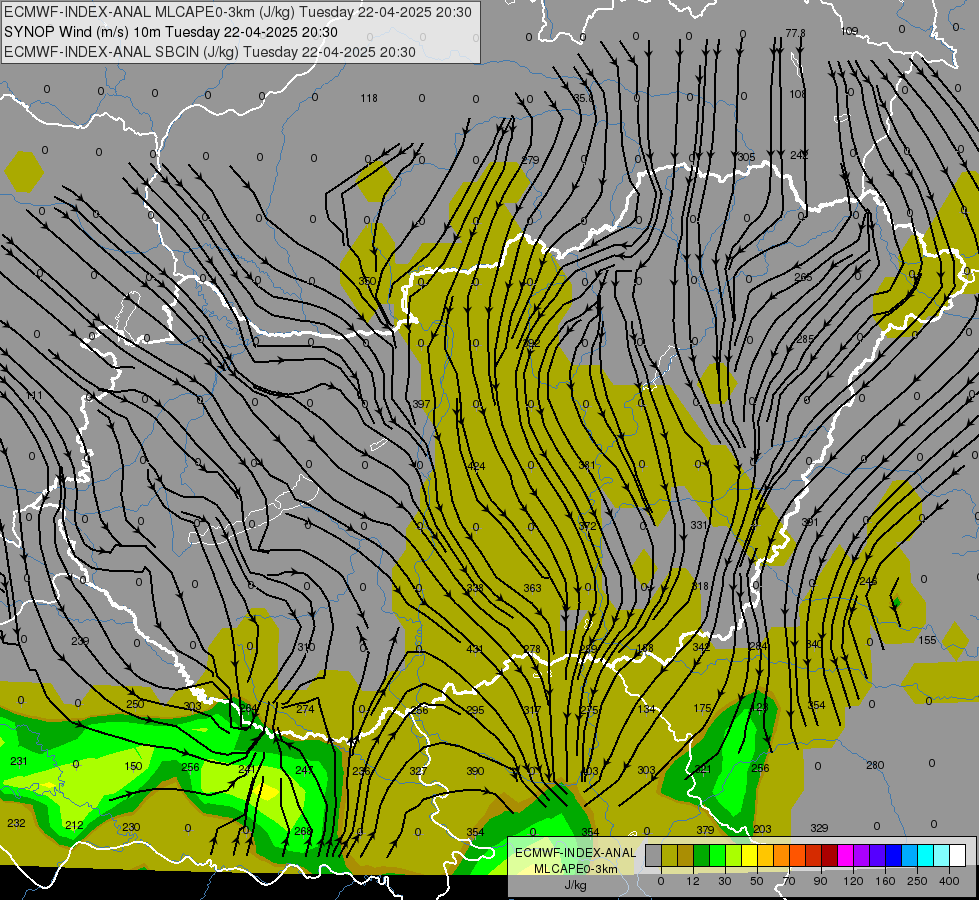979x900 pixels.
Task: Click the legend unit J/kg
Action: pos(576,885)
